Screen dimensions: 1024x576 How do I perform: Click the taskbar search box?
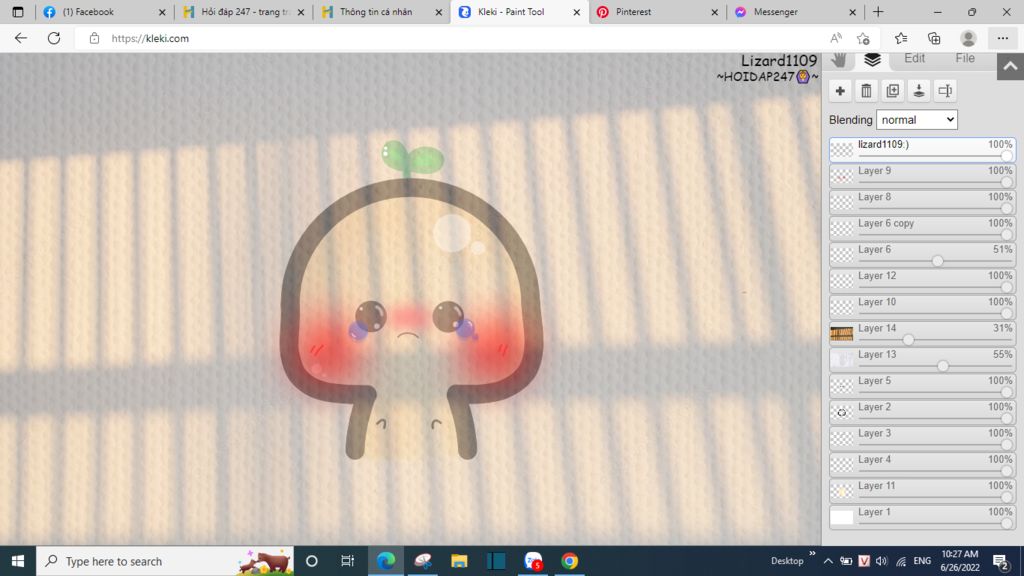(165, 561)
